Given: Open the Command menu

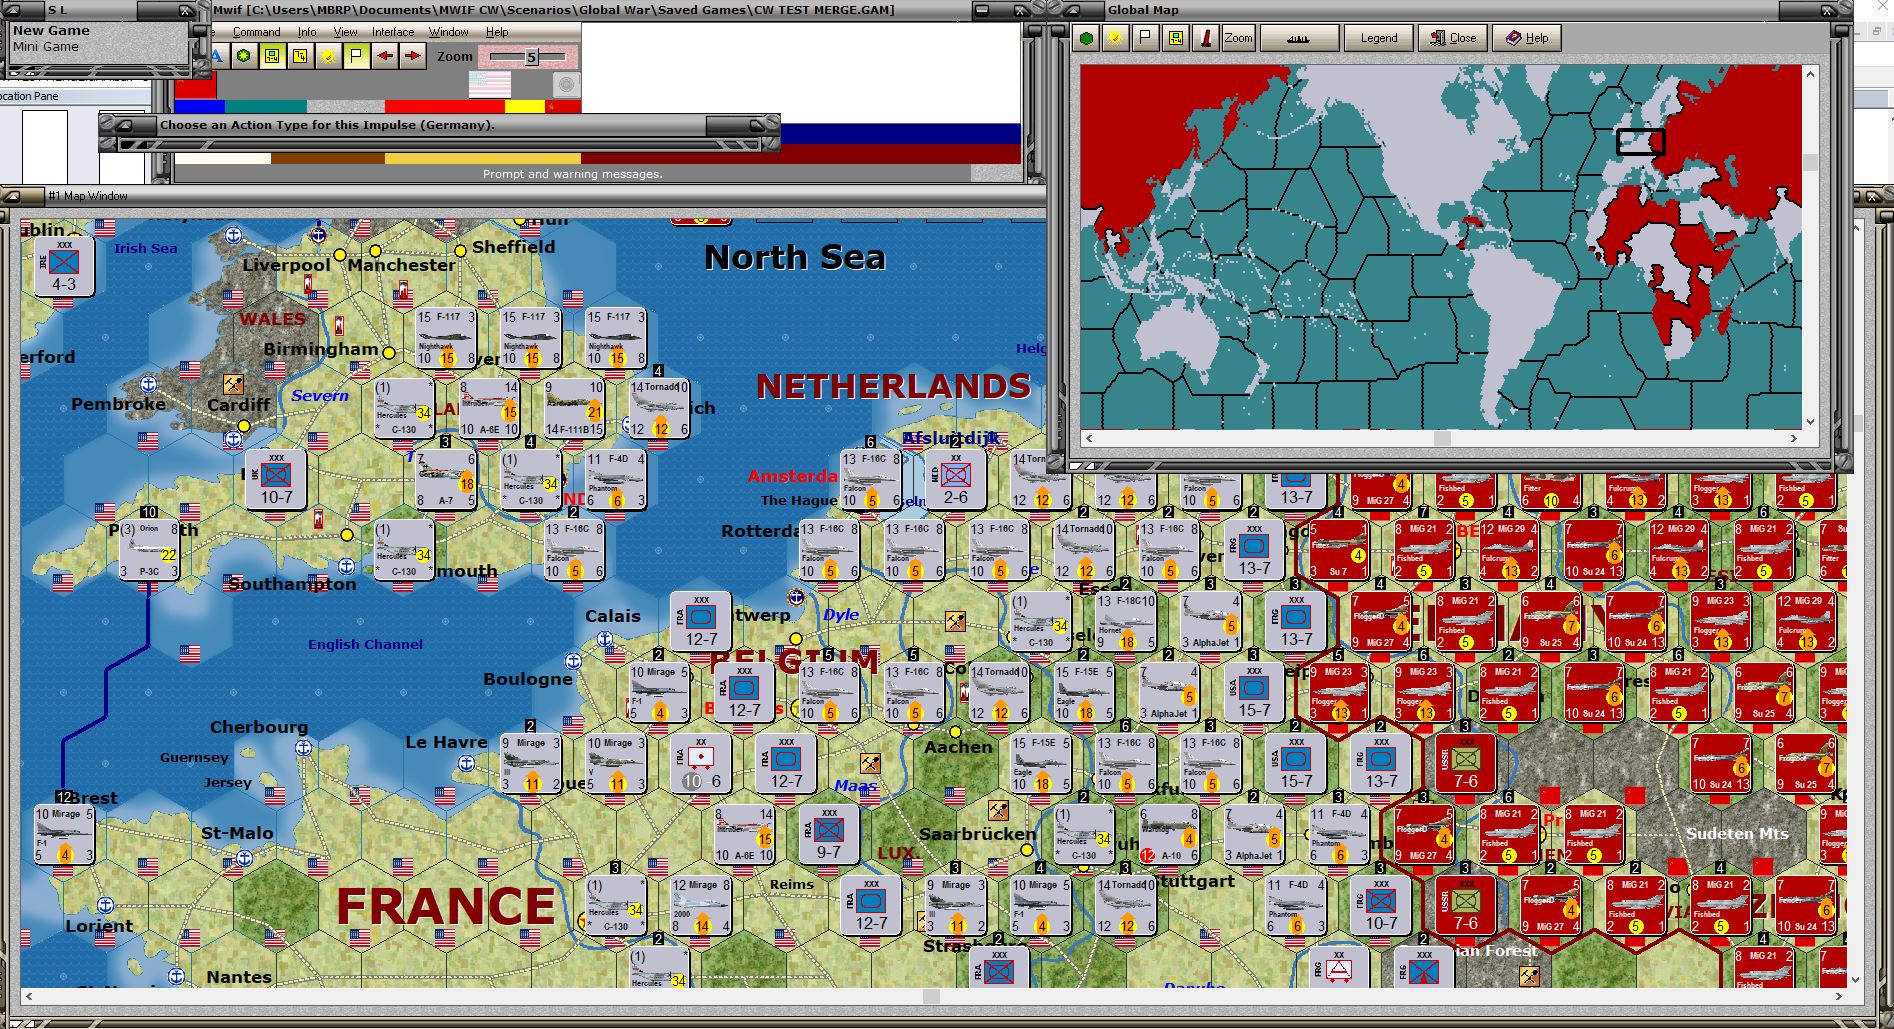Looking at the screenshot, I should click(x=256, y=32).
